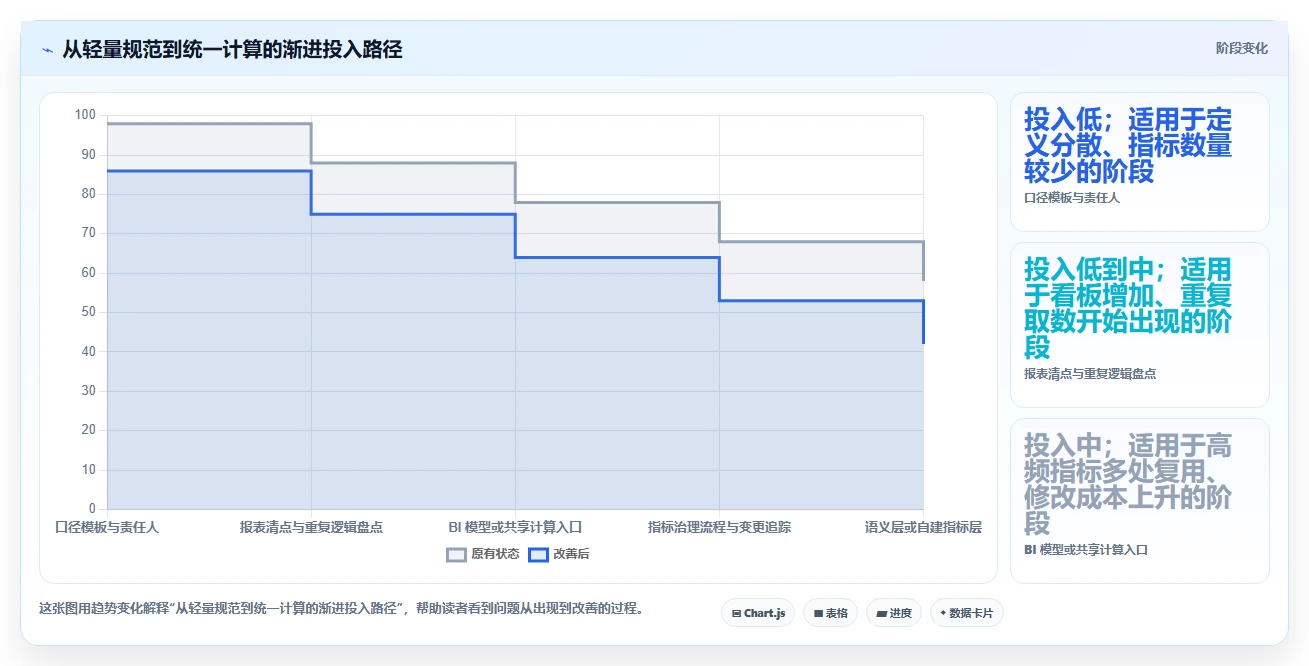Click the chart description text below chart
Viewport: 1309px width, 666px height.
pyautogui.click(x=342, y=608)
